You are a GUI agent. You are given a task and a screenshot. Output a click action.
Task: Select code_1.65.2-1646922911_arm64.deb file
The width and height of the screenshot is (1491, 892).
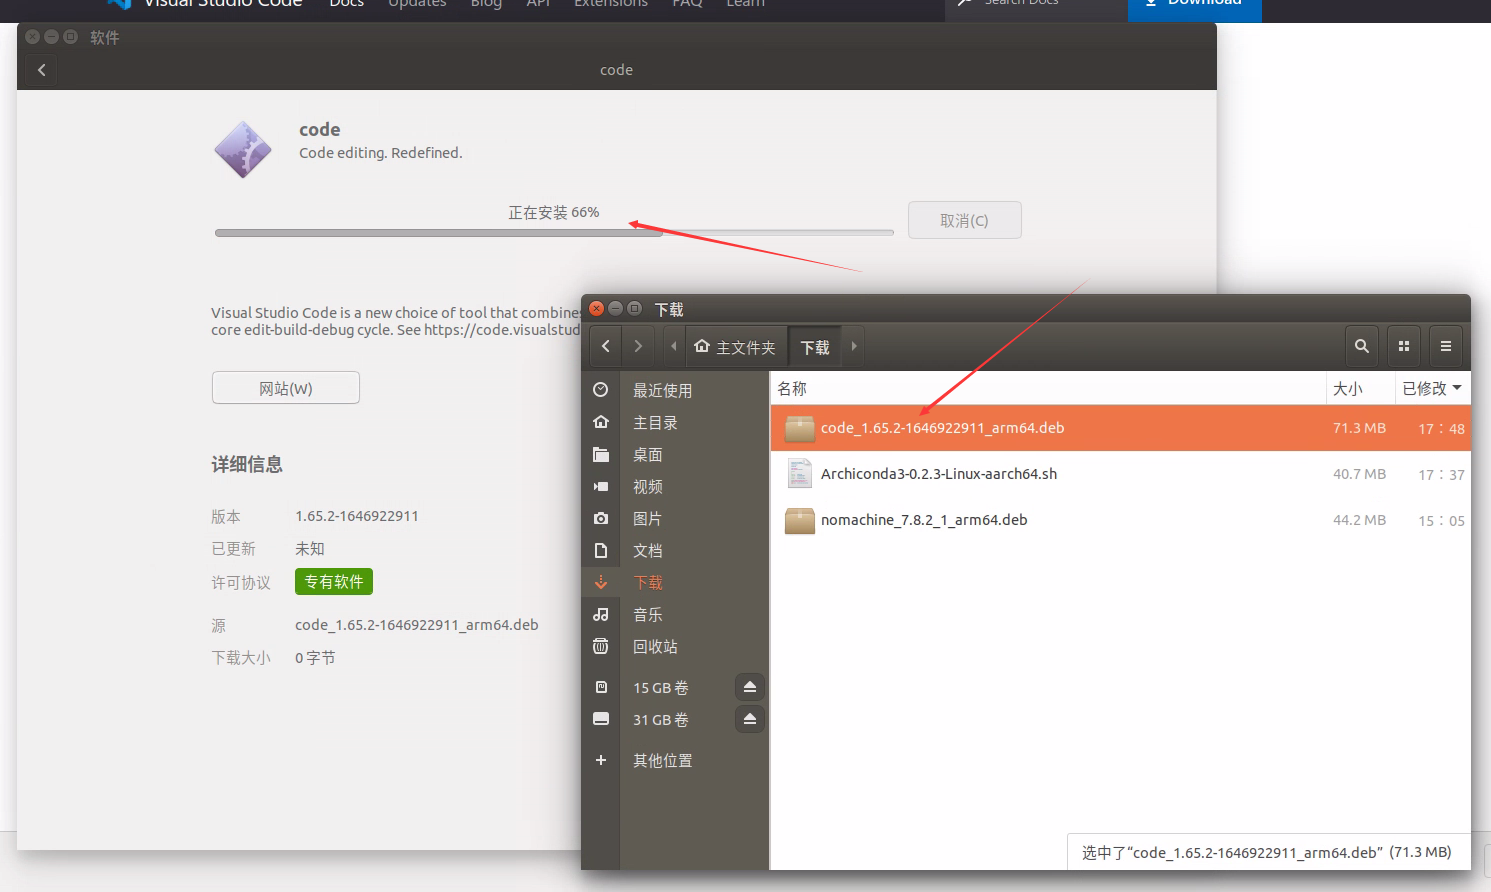[1120, 428]
